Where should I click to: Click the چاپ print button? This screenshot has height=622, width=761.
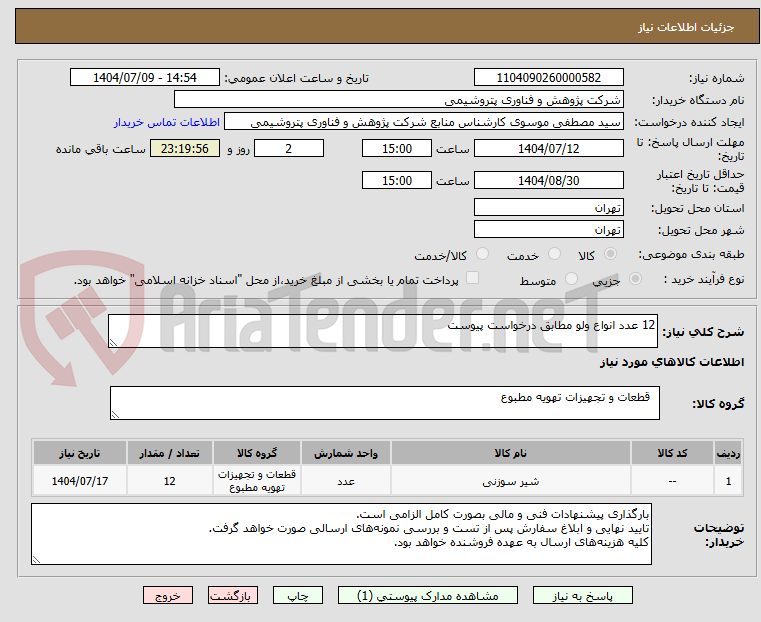(x=298, y=595)
